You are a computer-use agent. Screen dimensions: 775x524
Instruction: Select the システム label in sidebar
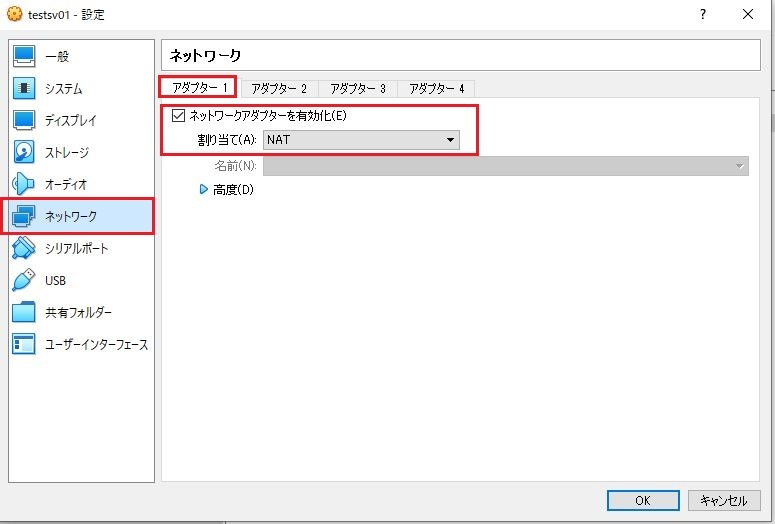[x=64, y=88]
